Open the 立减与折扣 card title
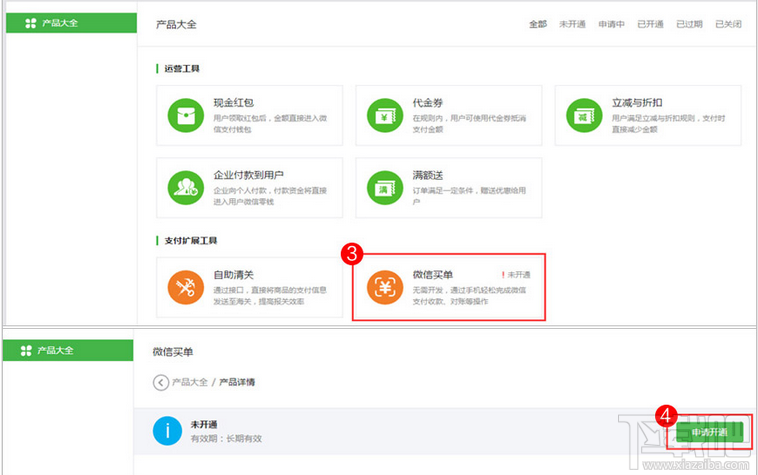 click(x=637, y=102)
